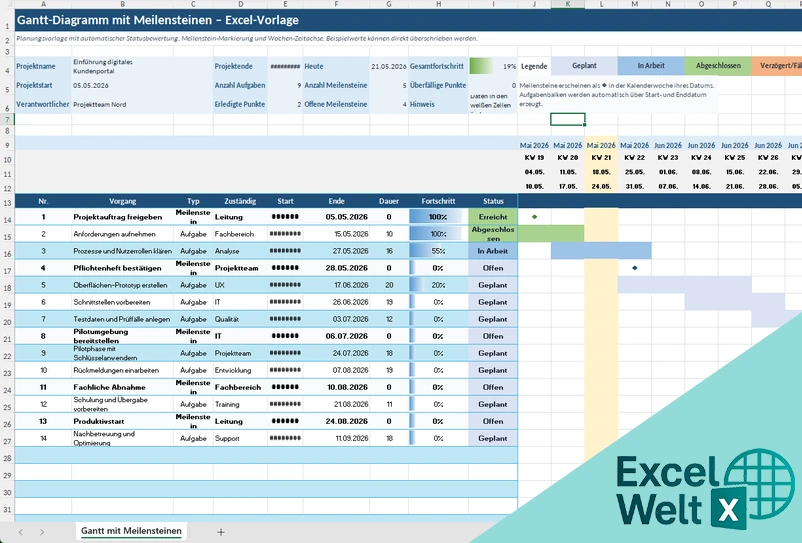Click the Gesamtfortschritt 19% progress bar

(493, 66)
